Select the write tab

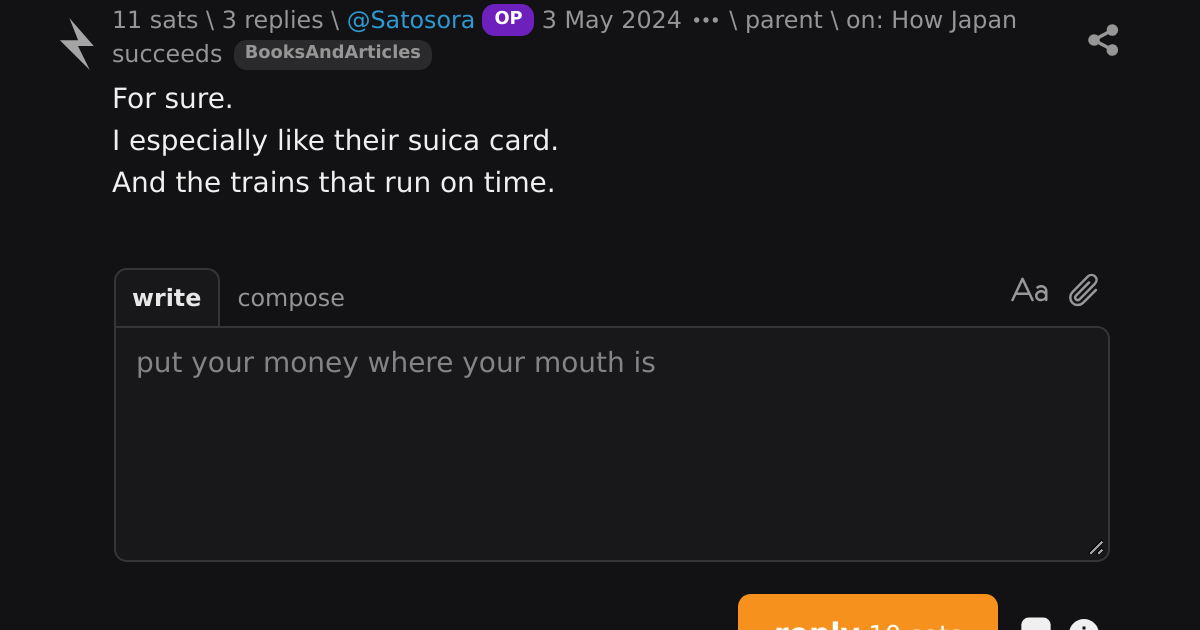coord(167,298)
